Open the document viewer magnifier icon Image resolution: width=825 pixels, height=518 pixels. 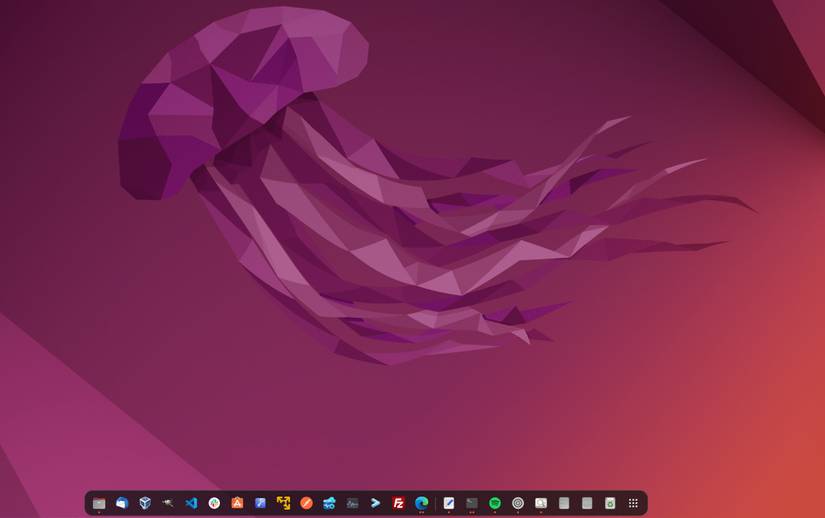(541, 503)
